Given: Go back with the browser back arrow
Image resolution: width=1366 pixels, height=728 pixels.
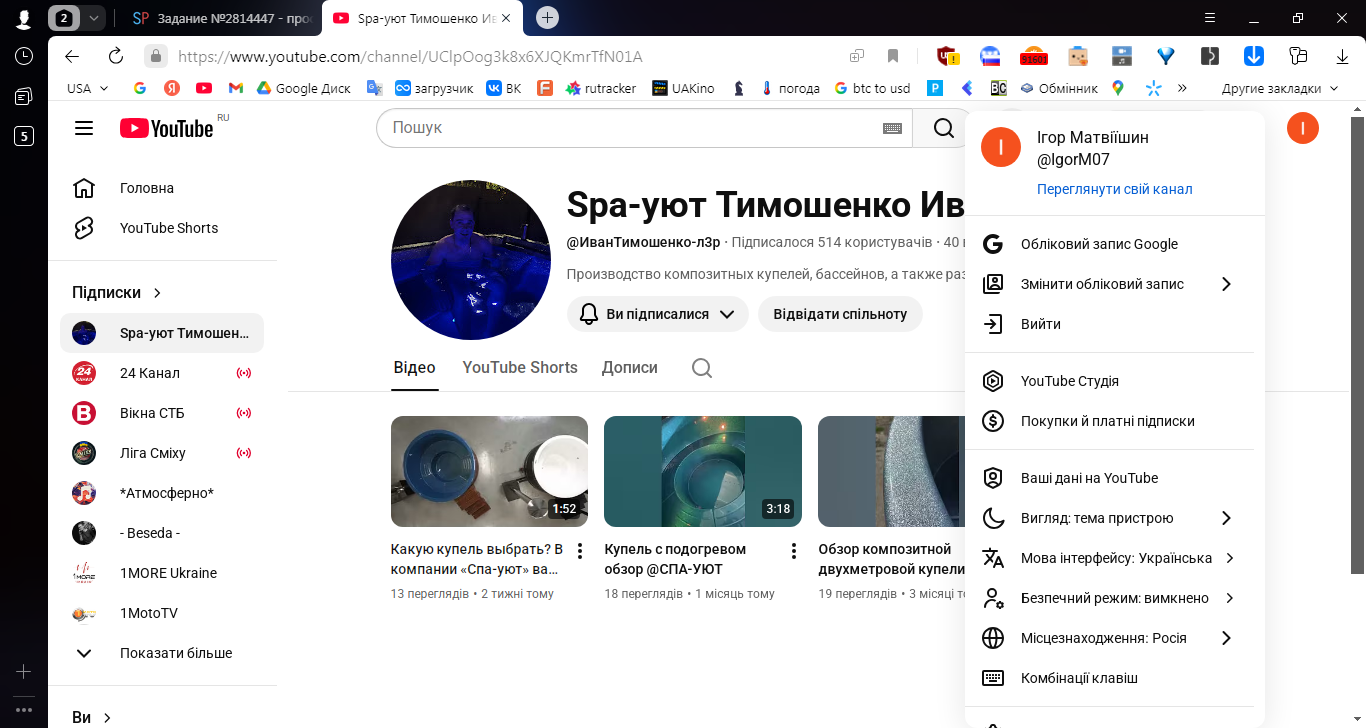Looking at the screenshot, I should [x=72, y=56].
